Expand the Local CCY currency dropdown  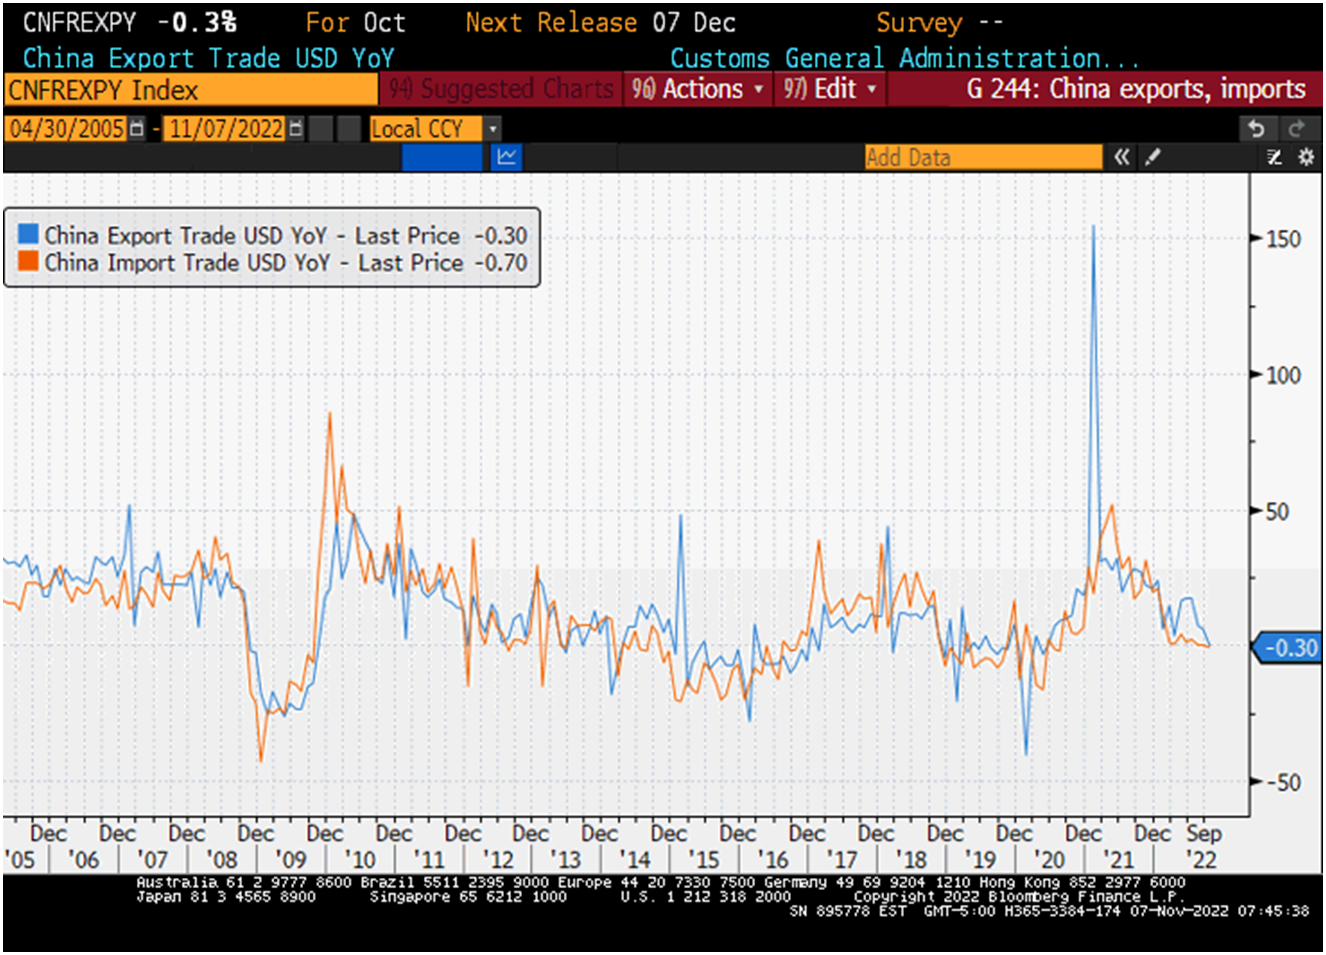click(x=492, y=129)
